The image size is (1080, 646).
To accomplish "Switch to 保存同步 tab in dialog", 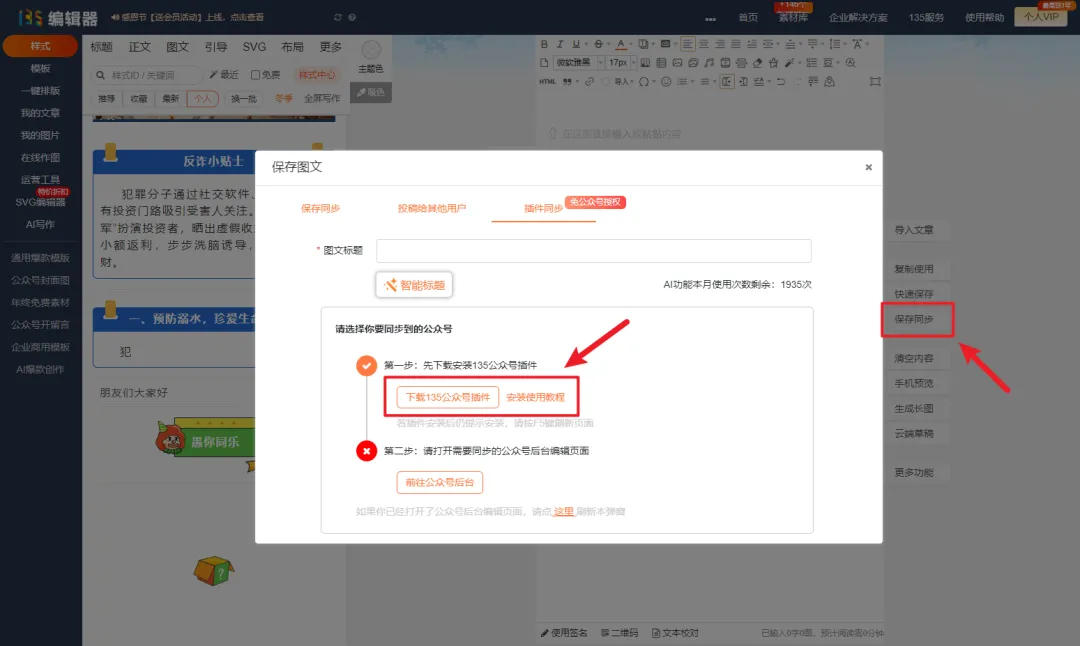I will [320, 208].
